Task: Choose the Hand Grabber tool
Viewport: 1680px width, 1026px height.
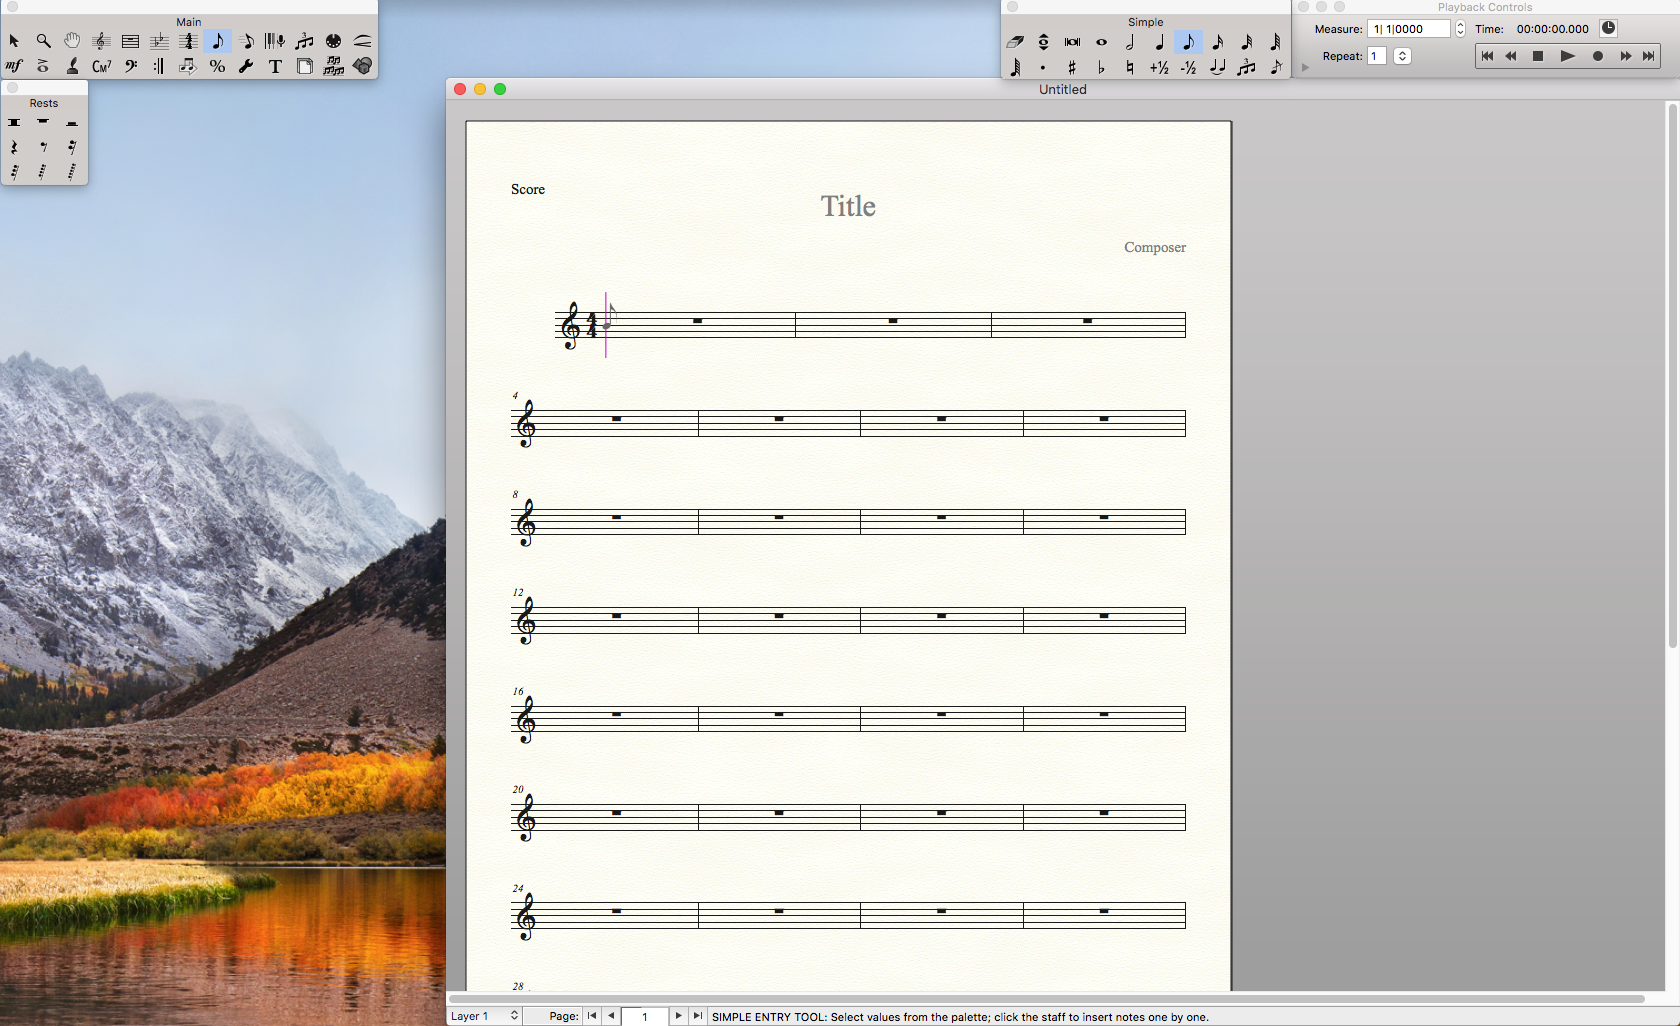Action: click(x=72, y=41)
